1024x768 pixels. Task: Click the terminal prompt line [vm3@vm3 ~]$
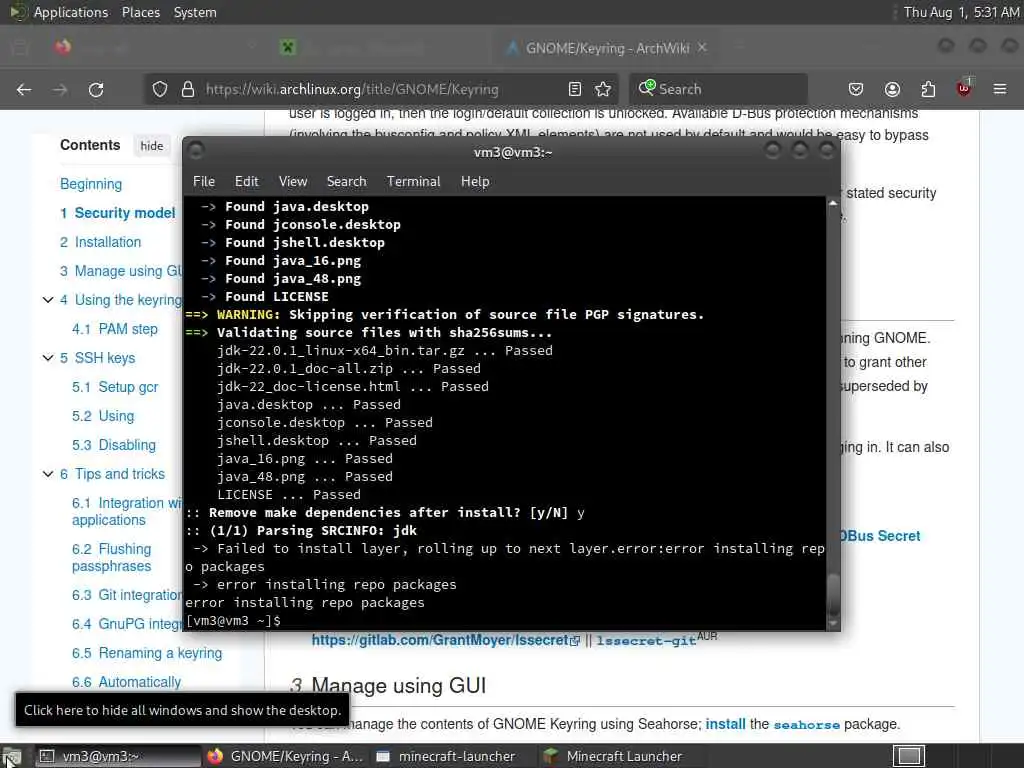[x=233, y=620]
